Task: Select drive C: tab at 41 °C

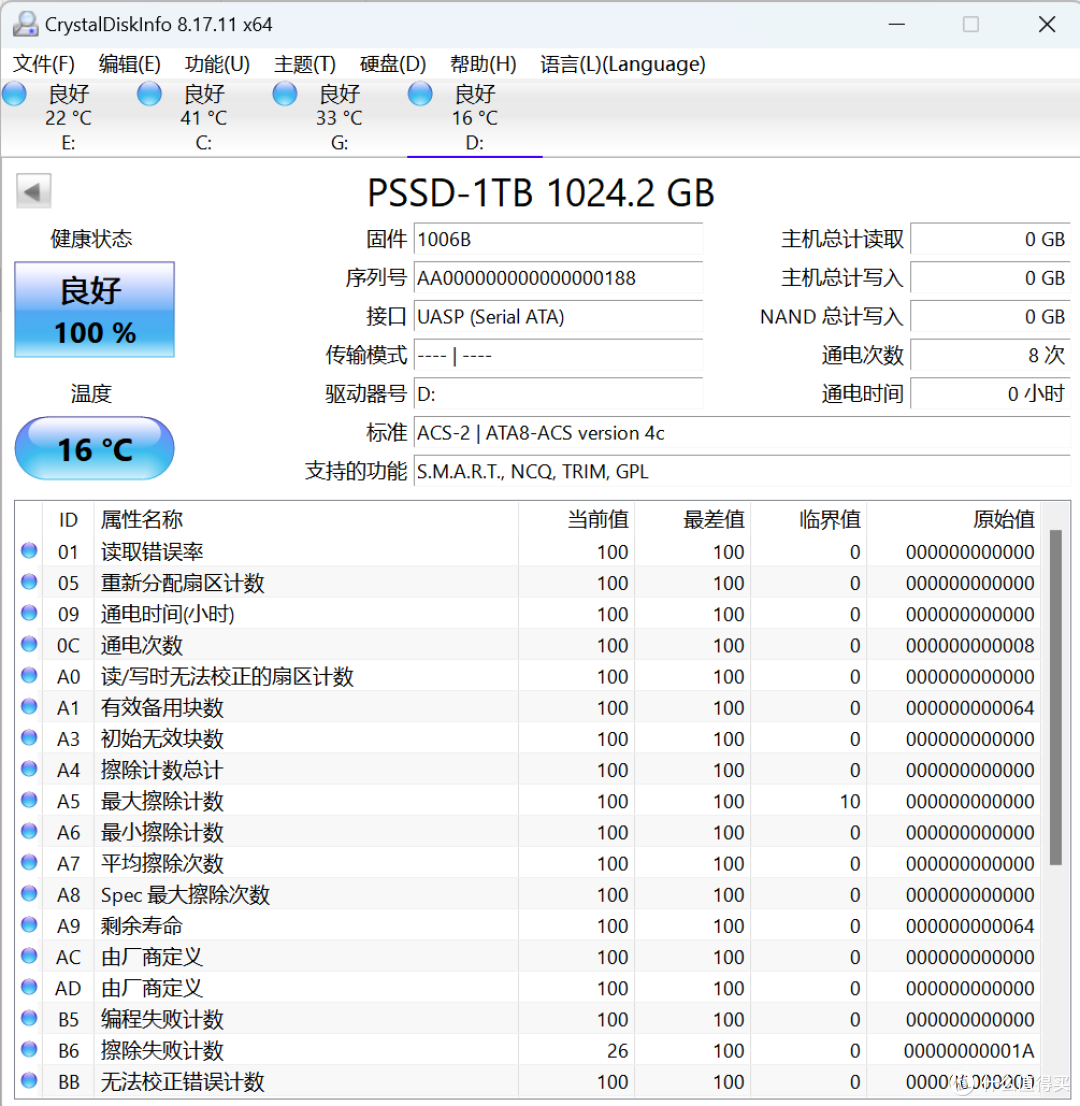Action: pyautogui.click(x=203, y=118)
